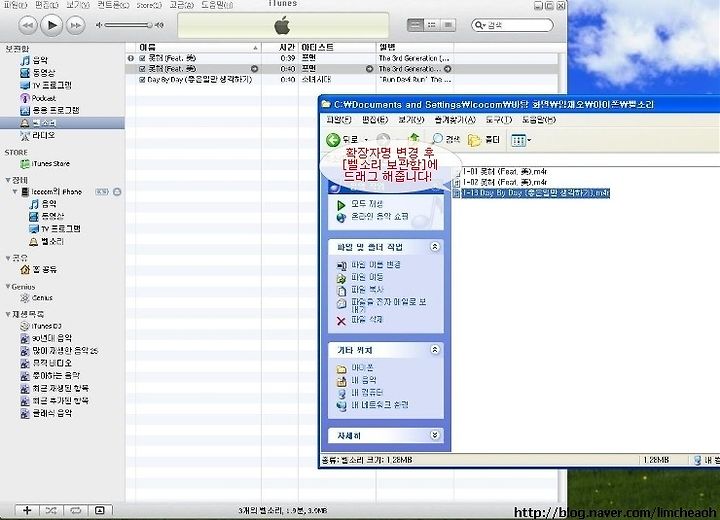Image resolution: width=720 pixels, height=520 pixels.
Task: Go 뒤로 in Explorer
Action: (x=342, y=140)
